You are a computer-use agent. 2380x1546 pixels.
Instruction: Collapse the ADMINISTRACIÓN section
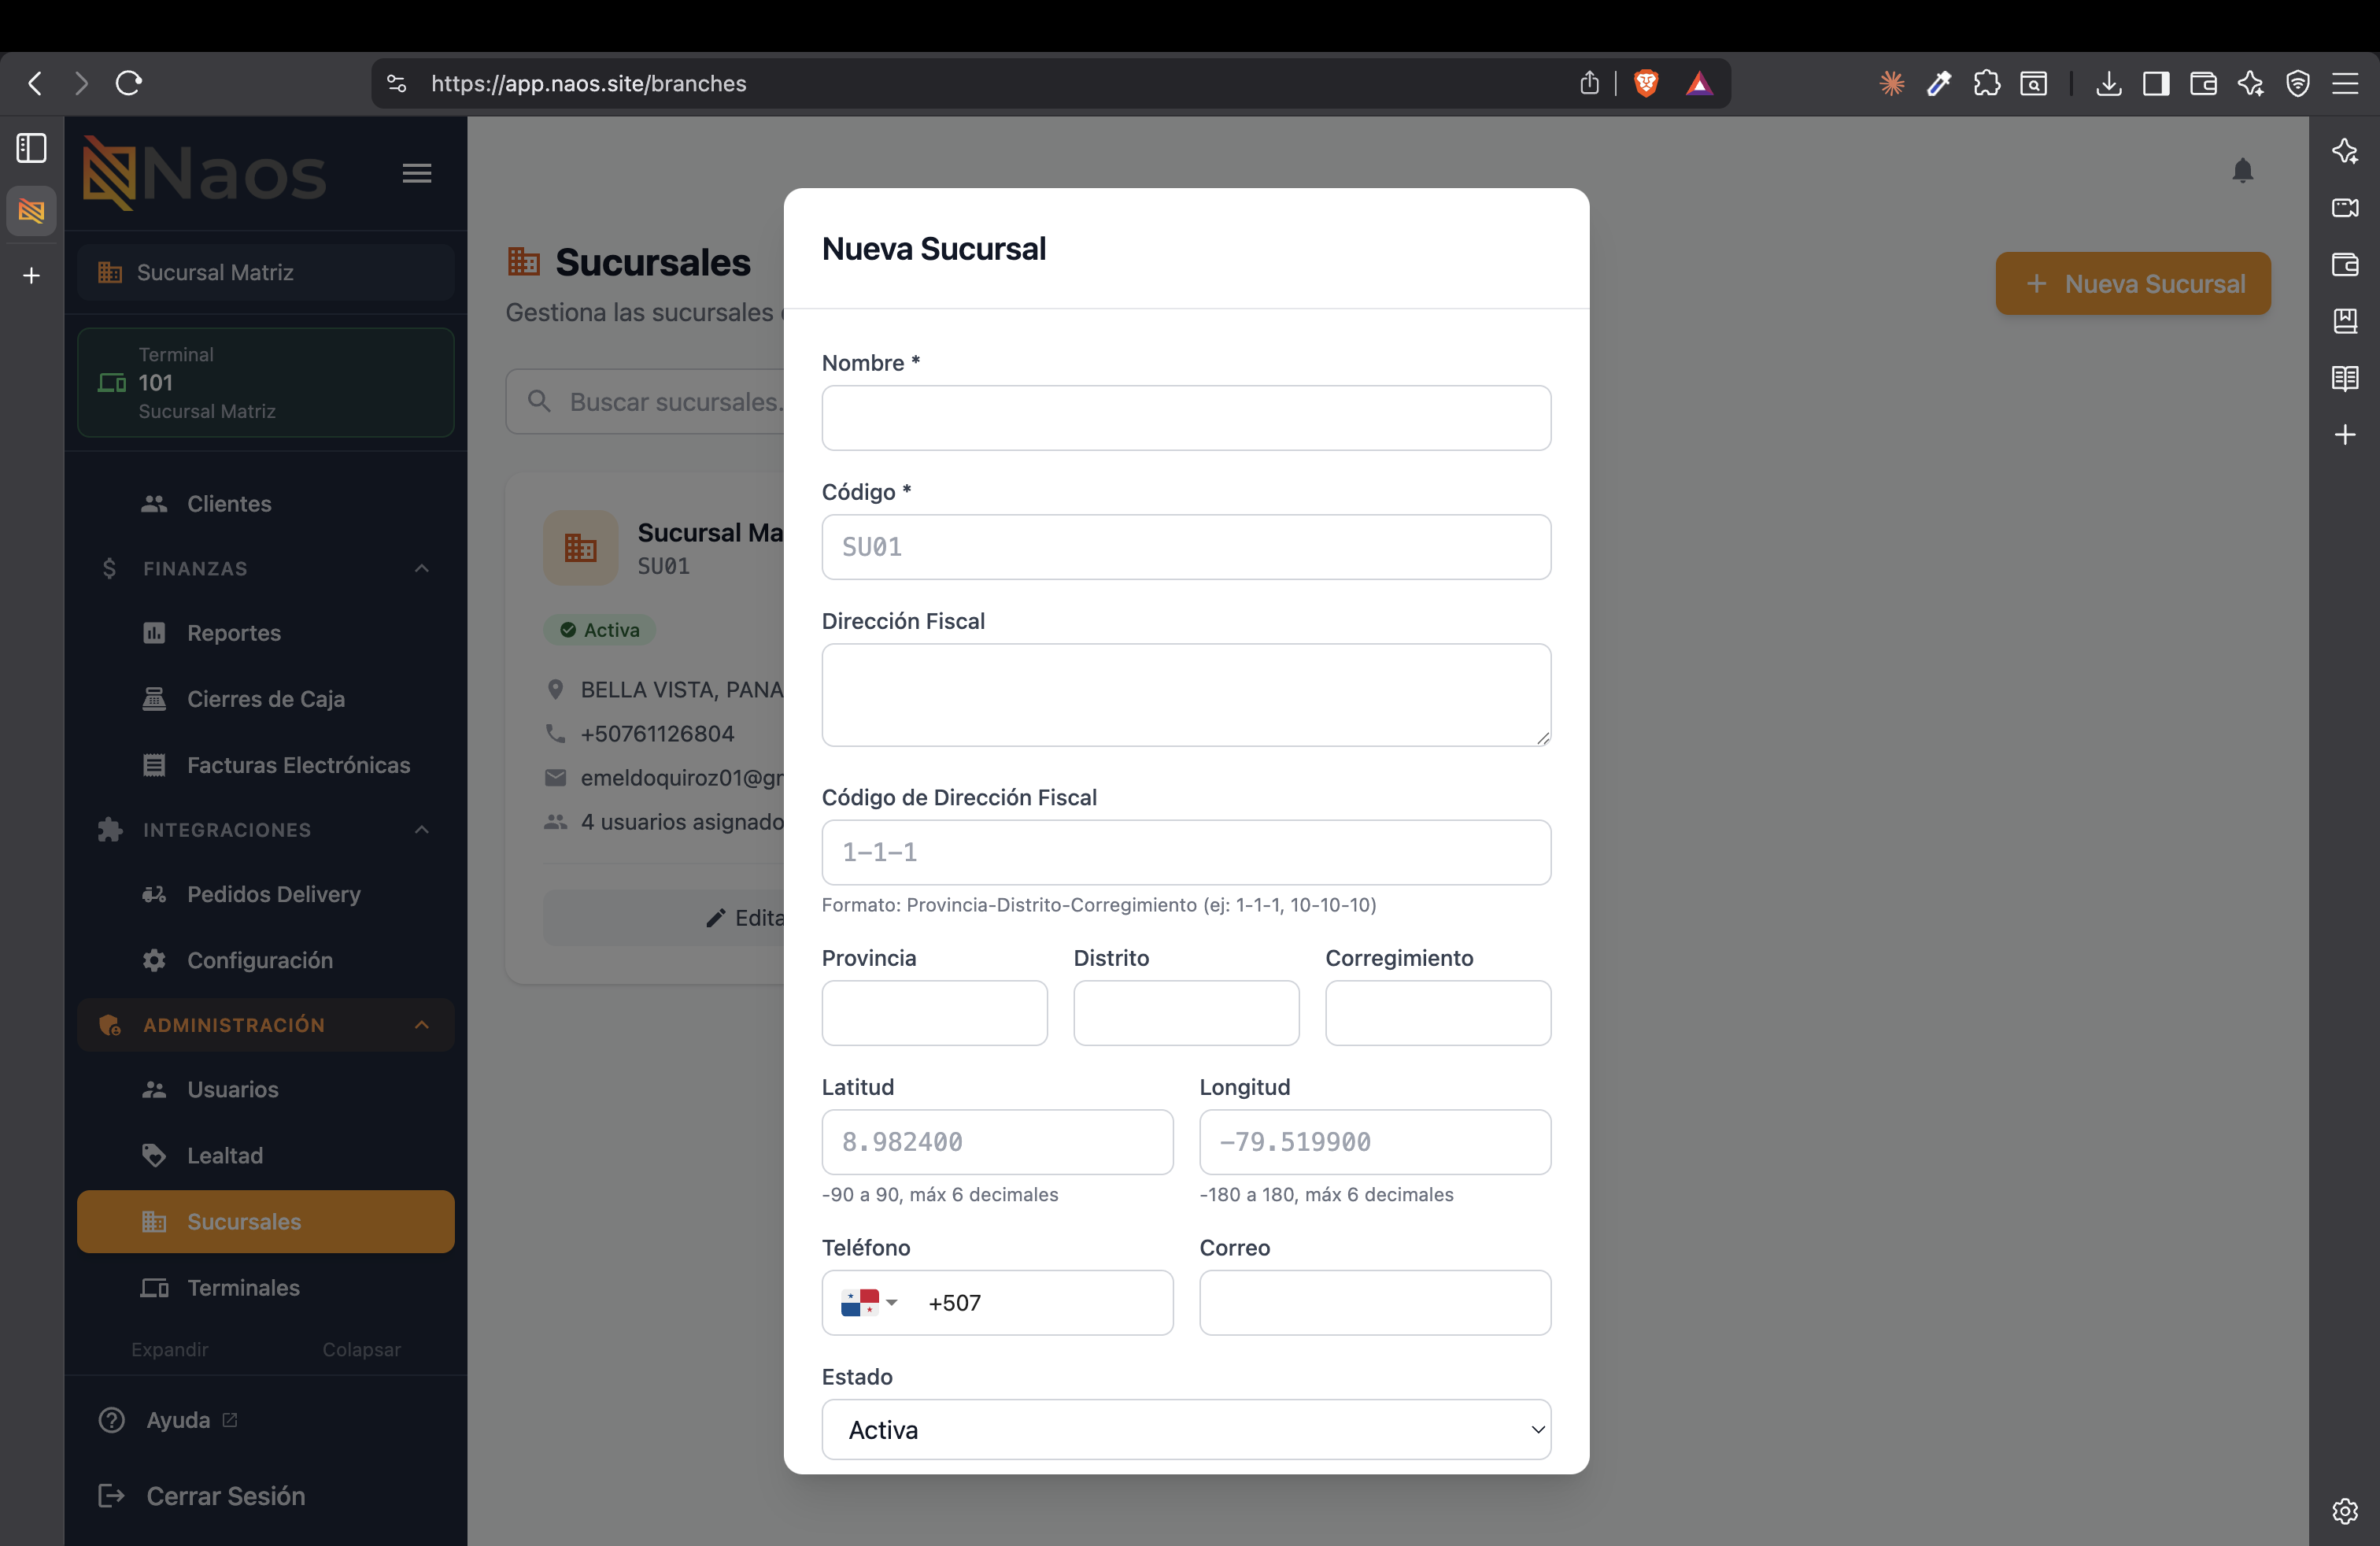[x=266, y=1025]
